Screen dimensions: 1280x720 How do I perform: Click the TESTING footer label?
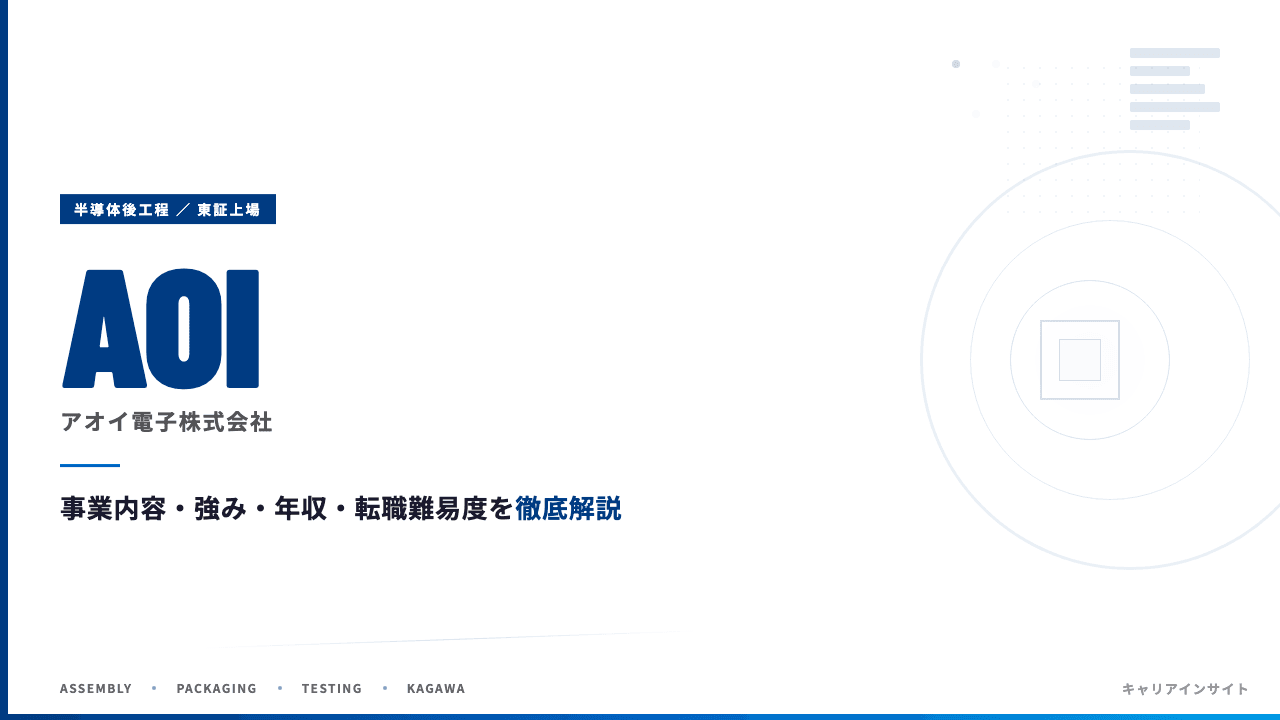tap(332, 689)
